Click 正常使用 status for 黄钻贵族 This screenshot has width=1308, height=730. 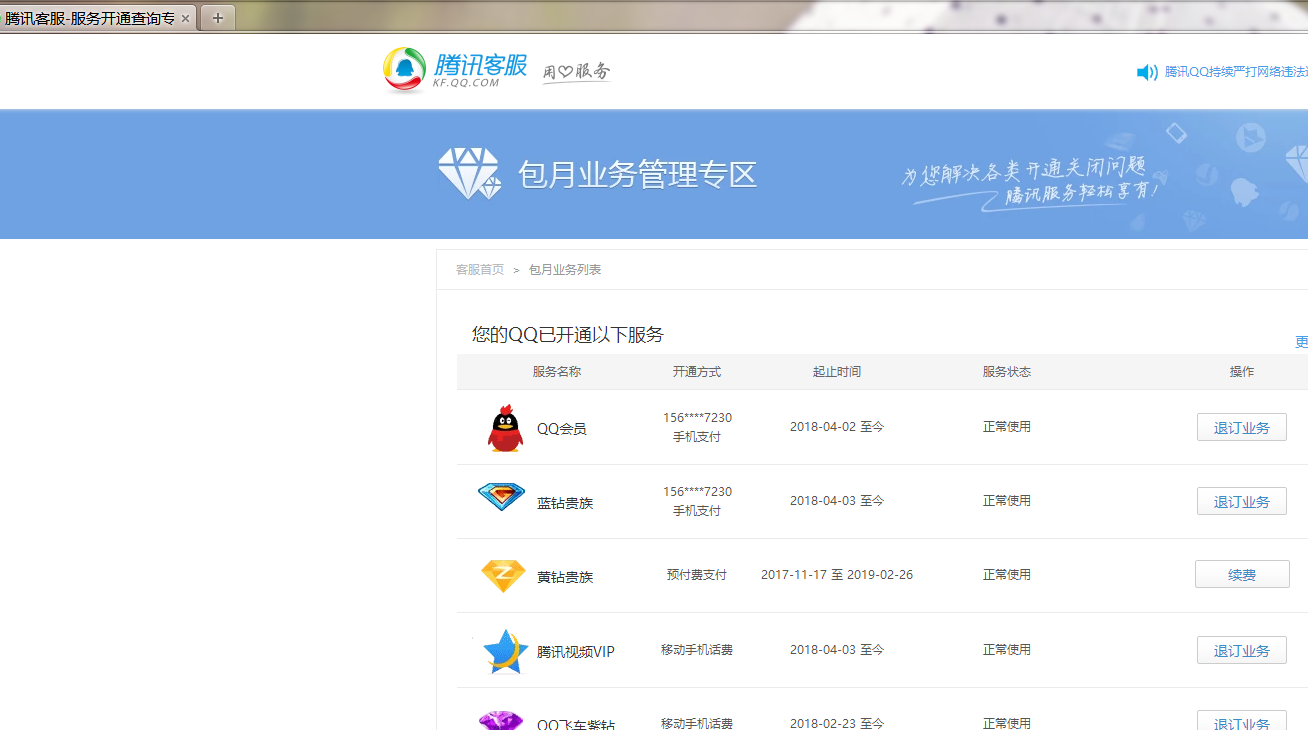[1007, 575]
